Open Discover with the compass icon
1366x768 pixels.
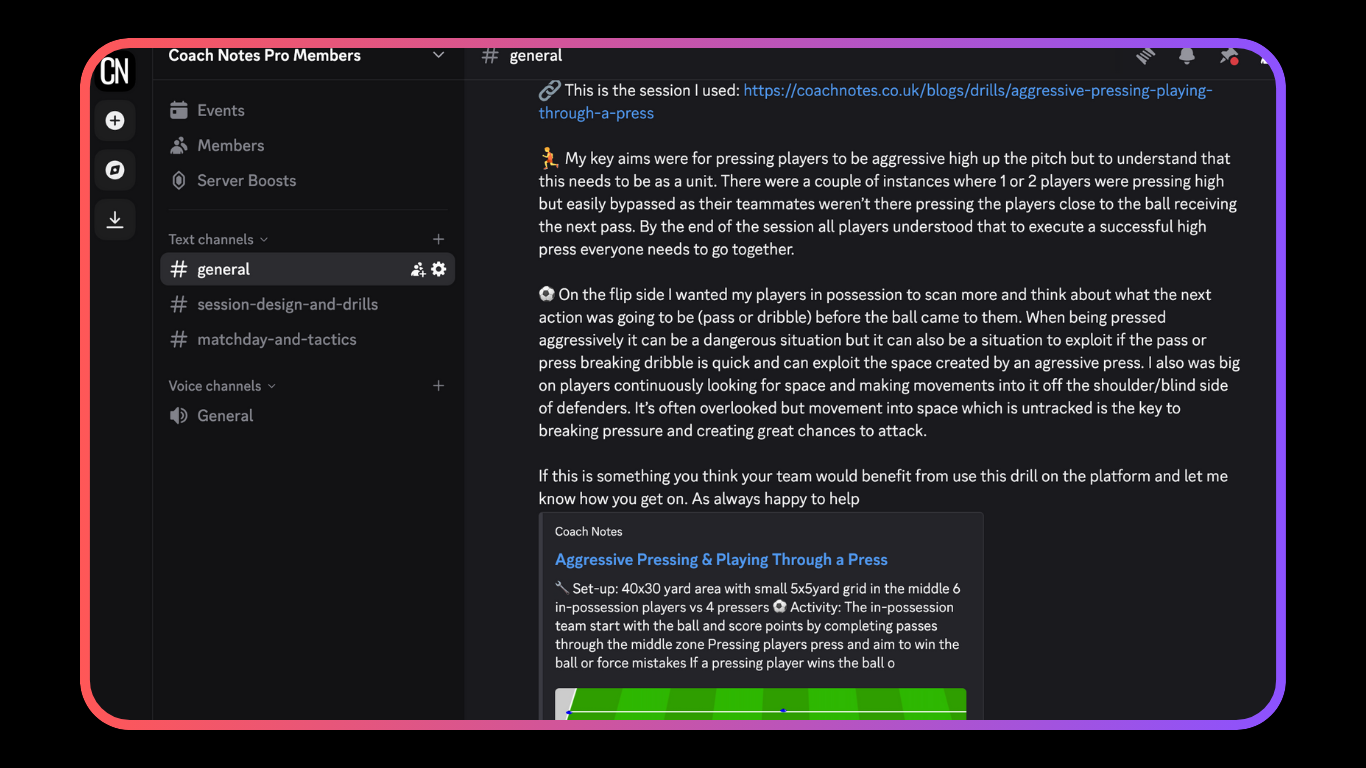tap(115, 170)
